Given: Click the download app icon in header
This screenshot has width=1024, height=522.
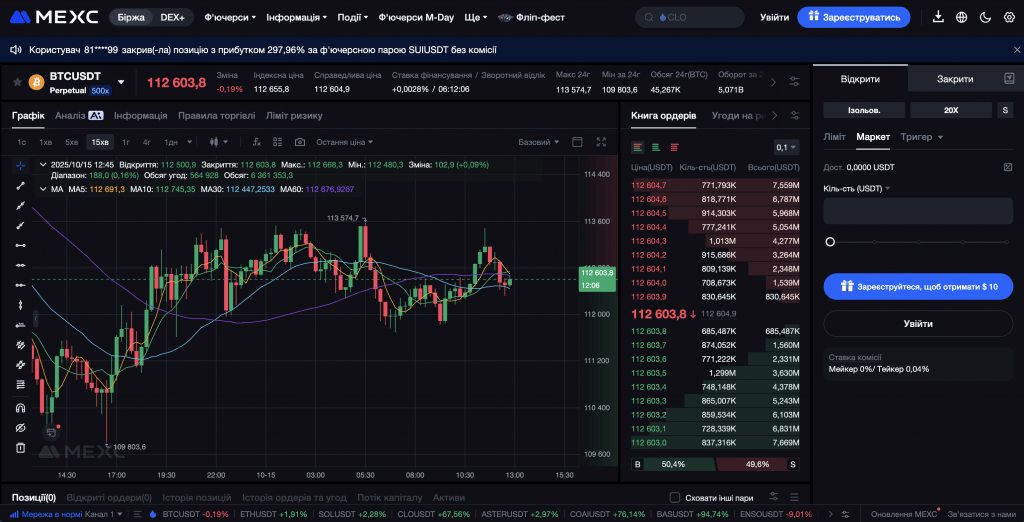Looking at the screenshot, I should click(x=938, y=17).
